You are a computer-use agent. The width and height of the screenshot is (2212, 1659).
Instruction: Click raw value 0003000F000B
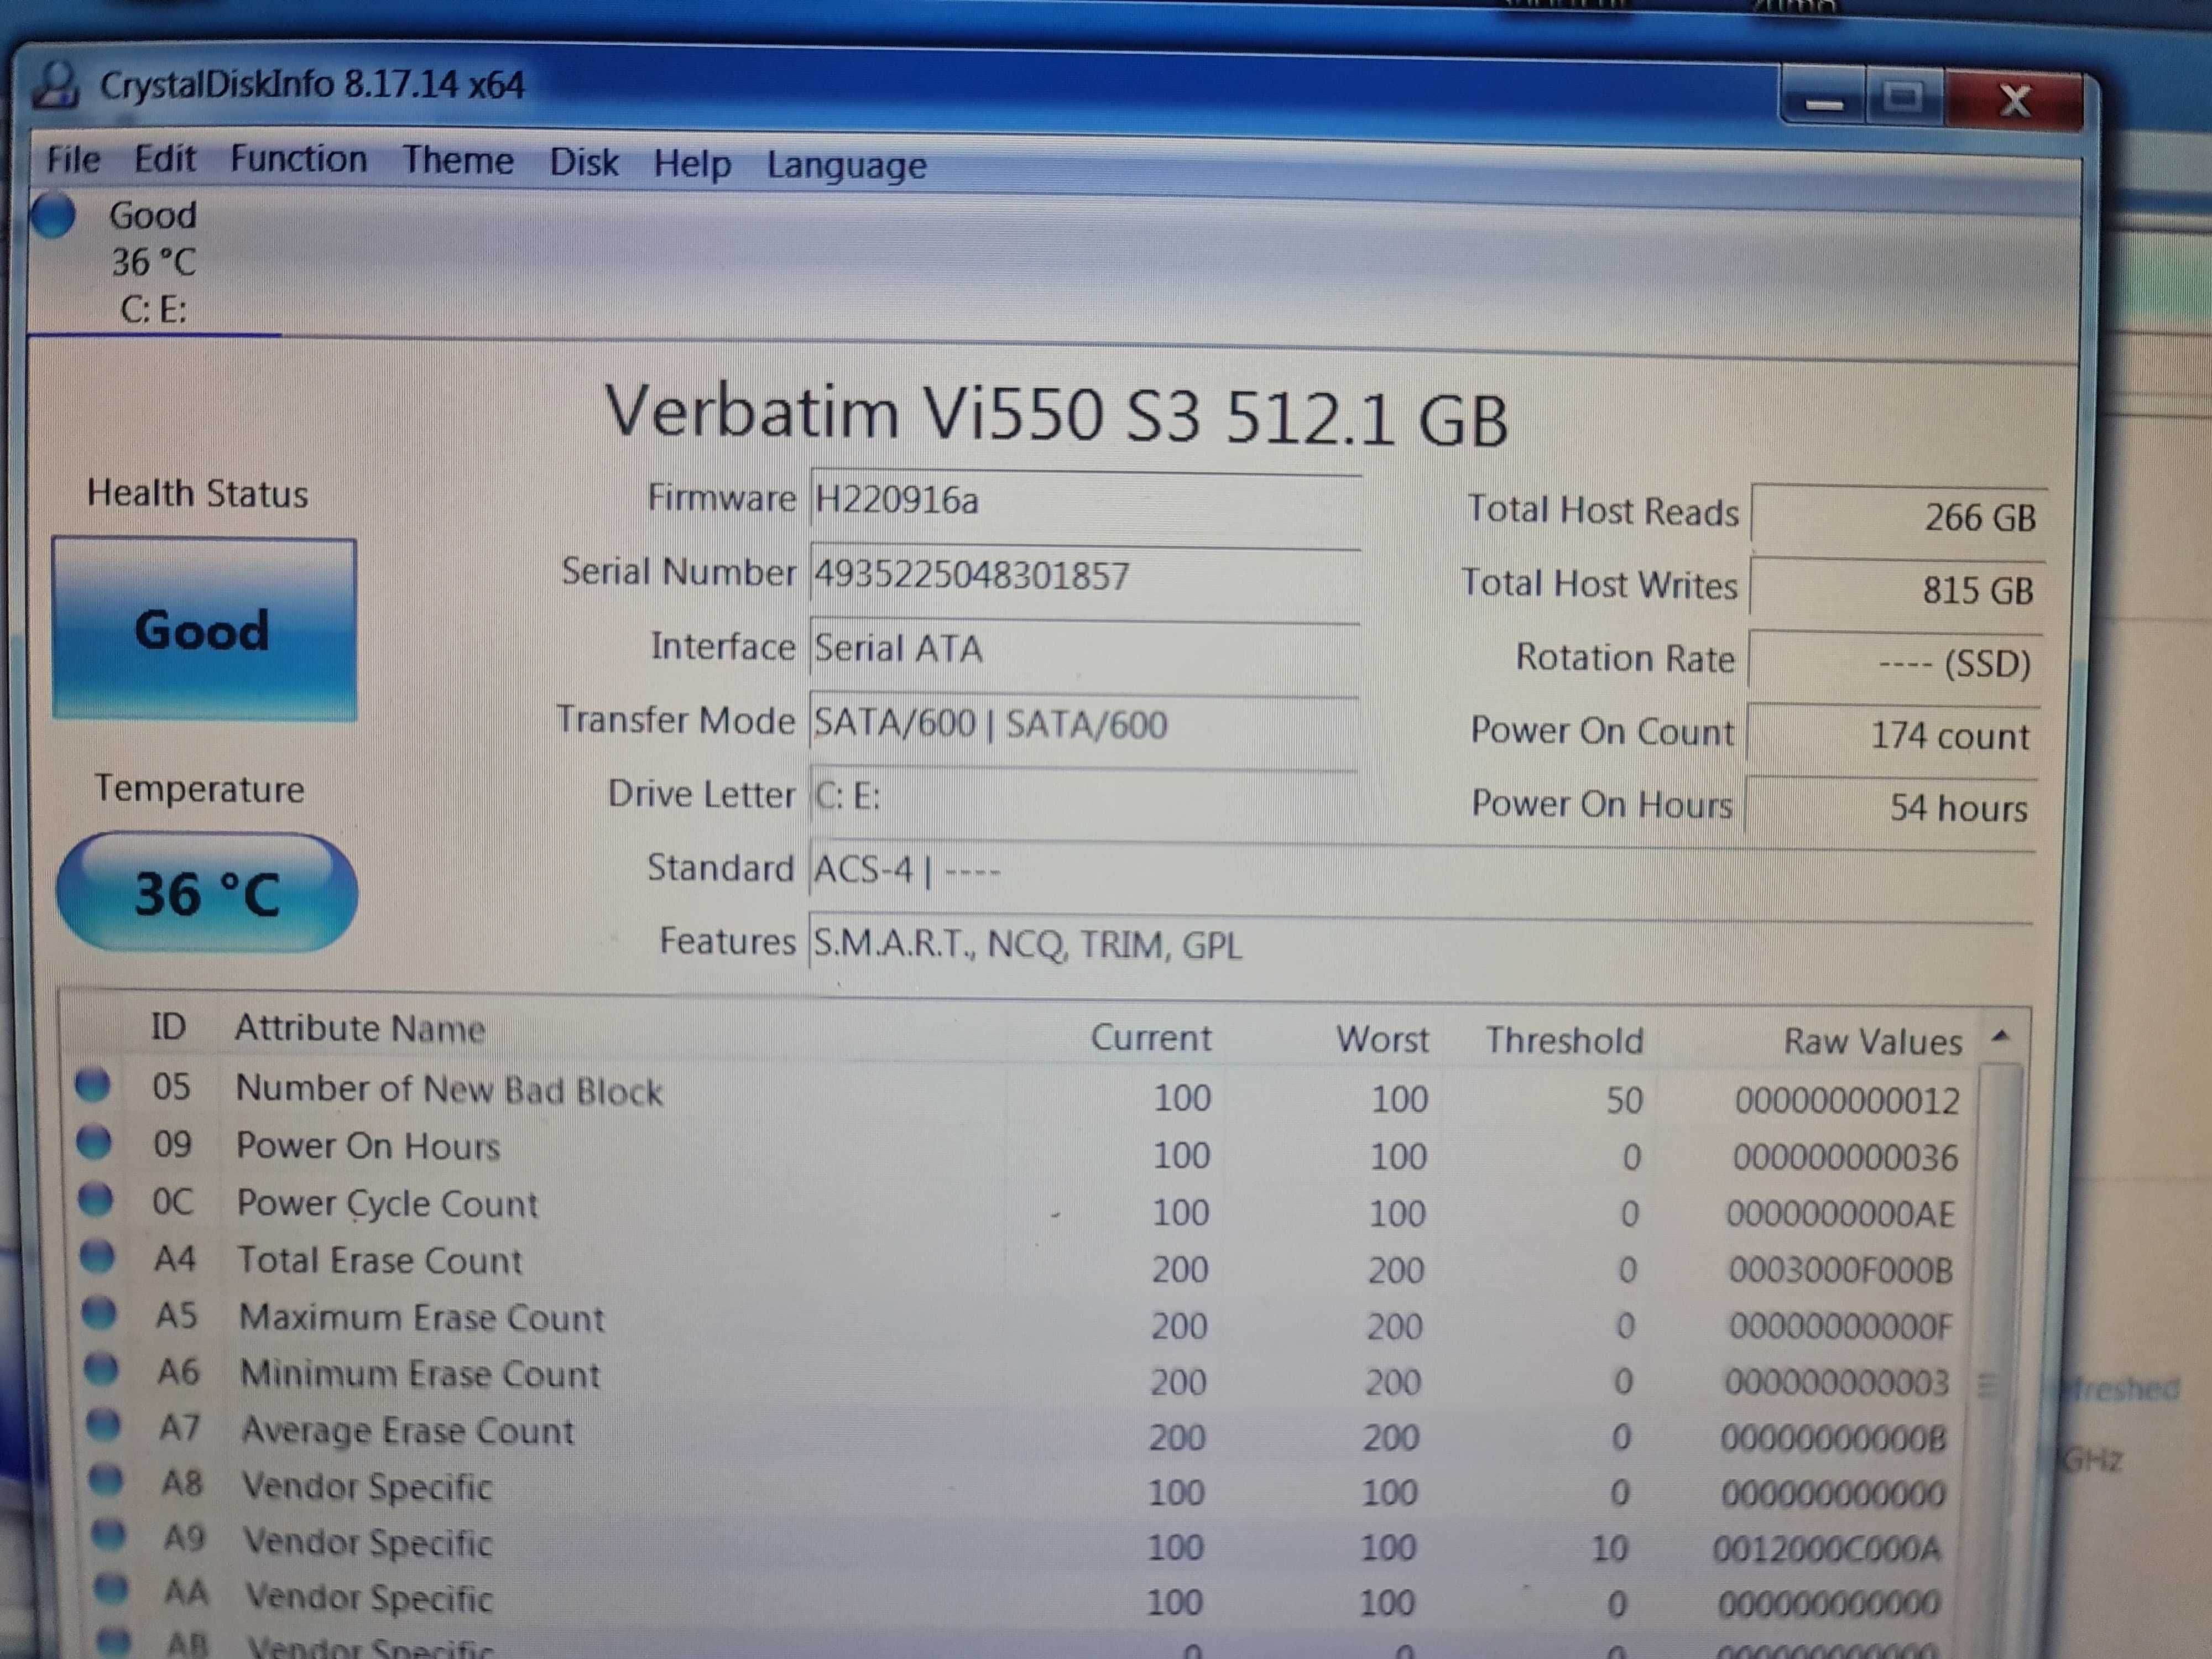coord(1840,1271)
